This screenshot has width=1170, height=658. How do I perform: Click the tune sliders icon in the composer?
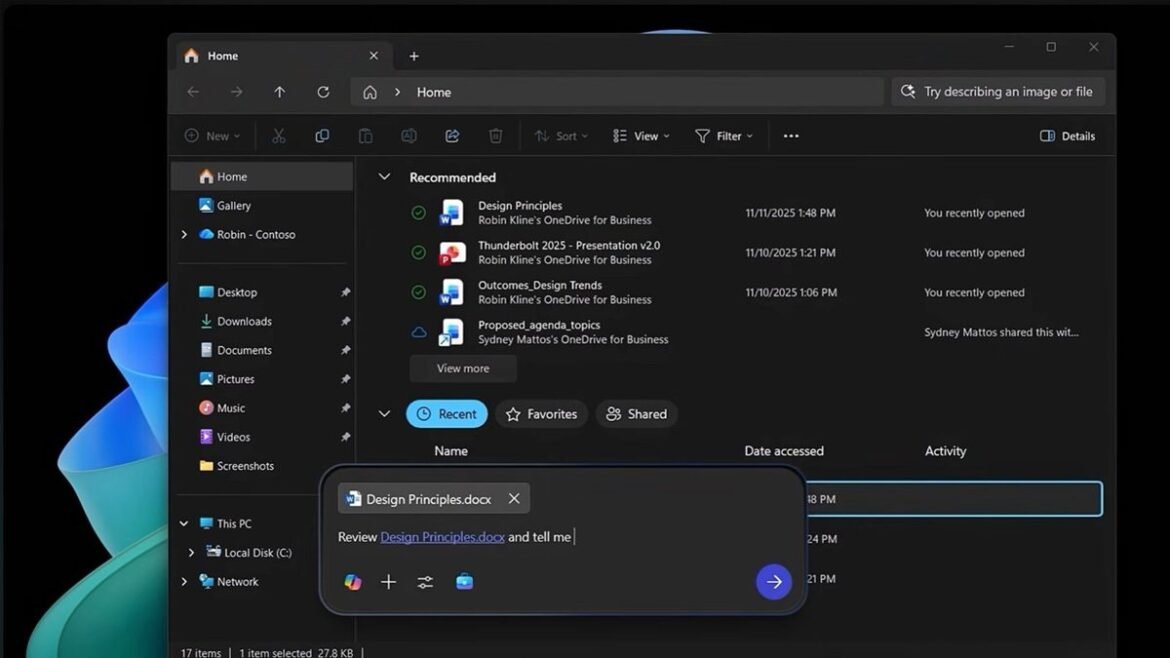point(425,581)
